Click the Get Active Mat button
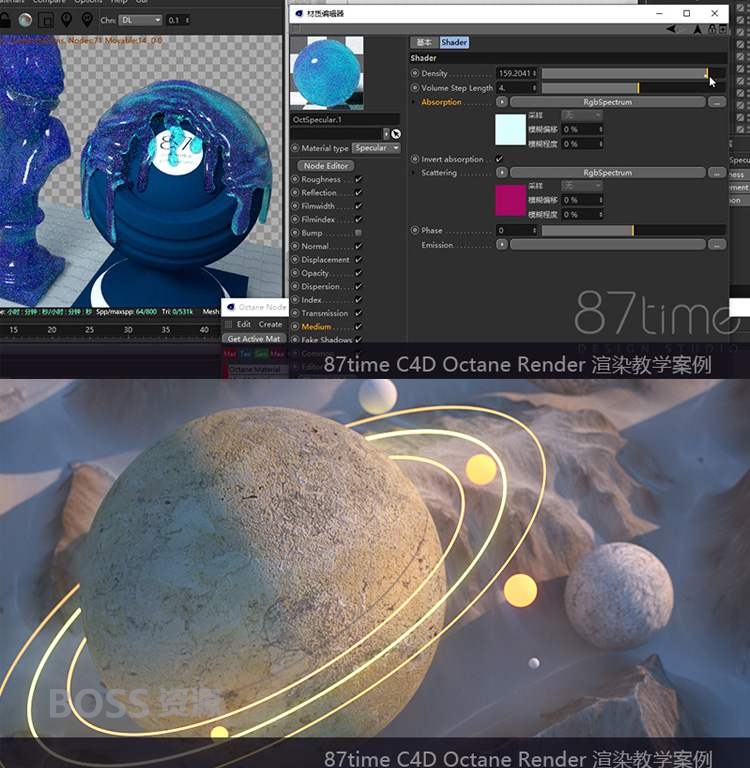The height and width of the screenshot is (768, 750). click(254, 338)
